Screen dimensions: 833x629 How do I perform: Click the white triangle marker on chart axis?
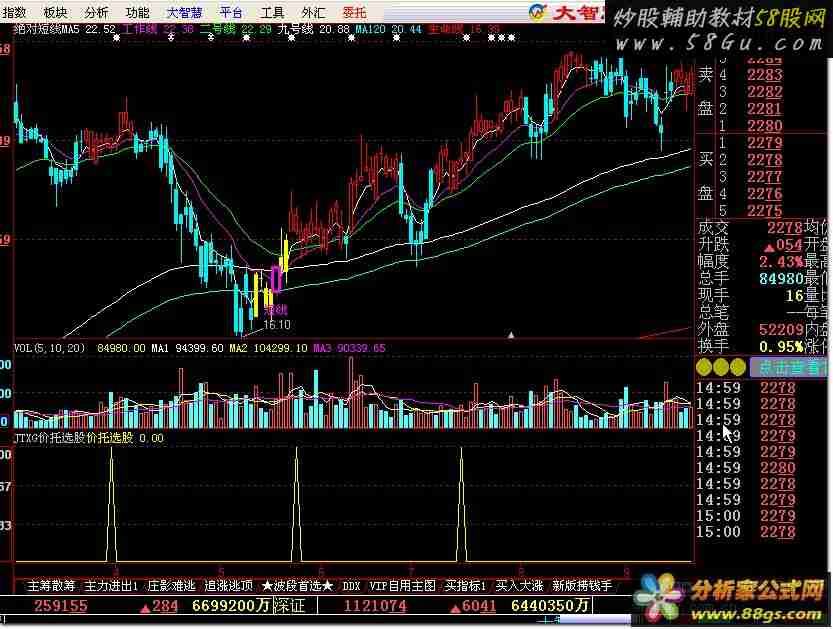[511, 335]
